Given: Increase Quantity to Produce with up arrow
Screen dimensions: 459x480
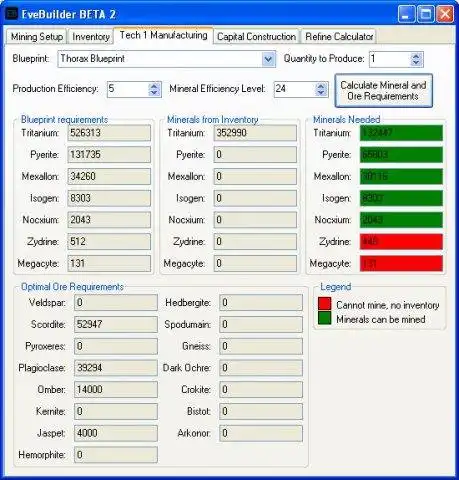Looking at the screenshot, I should 416,56.
